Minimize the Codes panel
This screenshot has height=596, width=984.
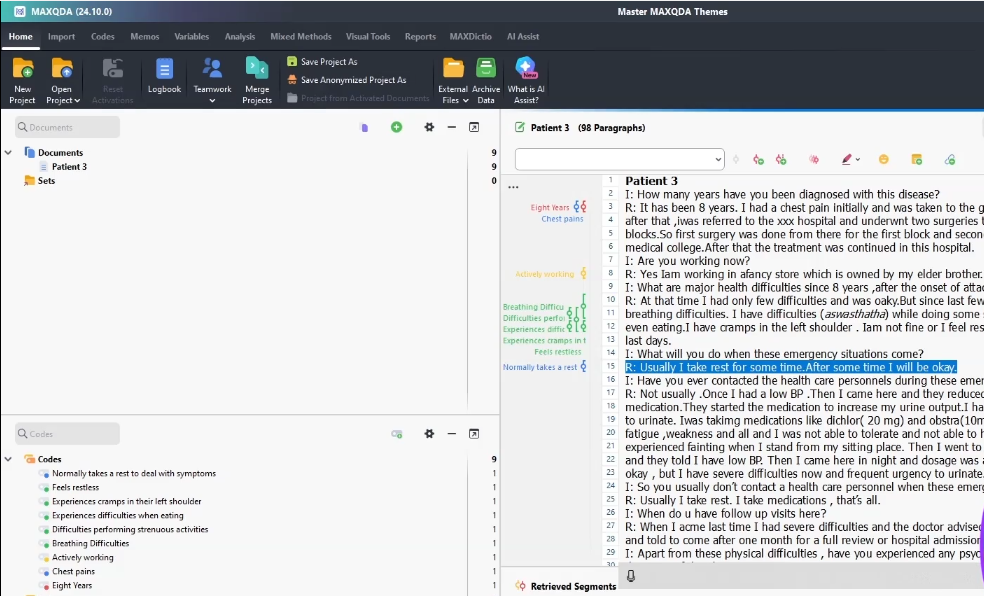click(451, 434)
